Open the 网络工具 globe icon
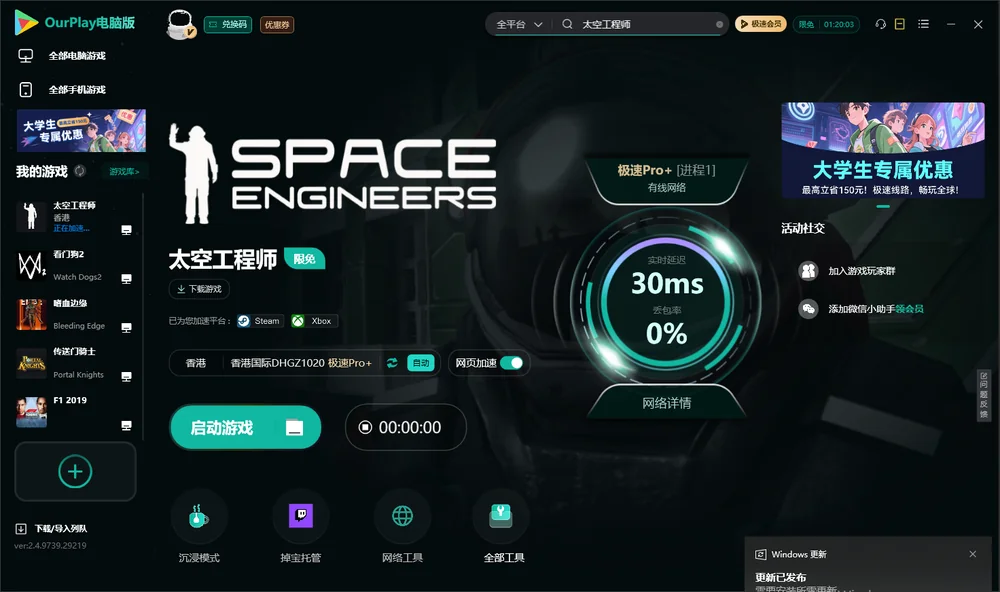Image resolution: width=1000 pixels, height=592 pixels. 402,516
